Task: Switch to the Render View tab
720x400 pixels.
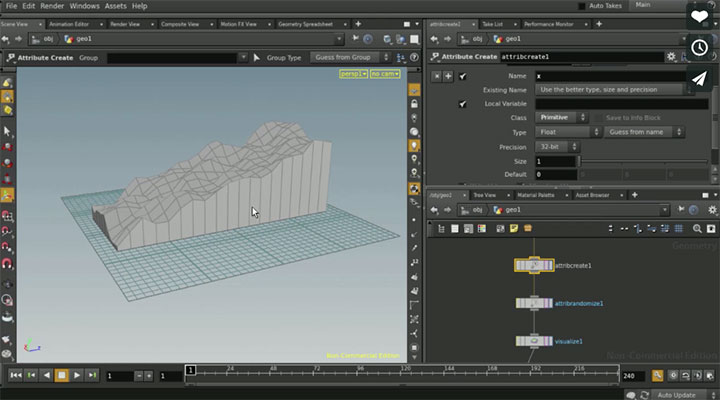Action: [125, 24]
